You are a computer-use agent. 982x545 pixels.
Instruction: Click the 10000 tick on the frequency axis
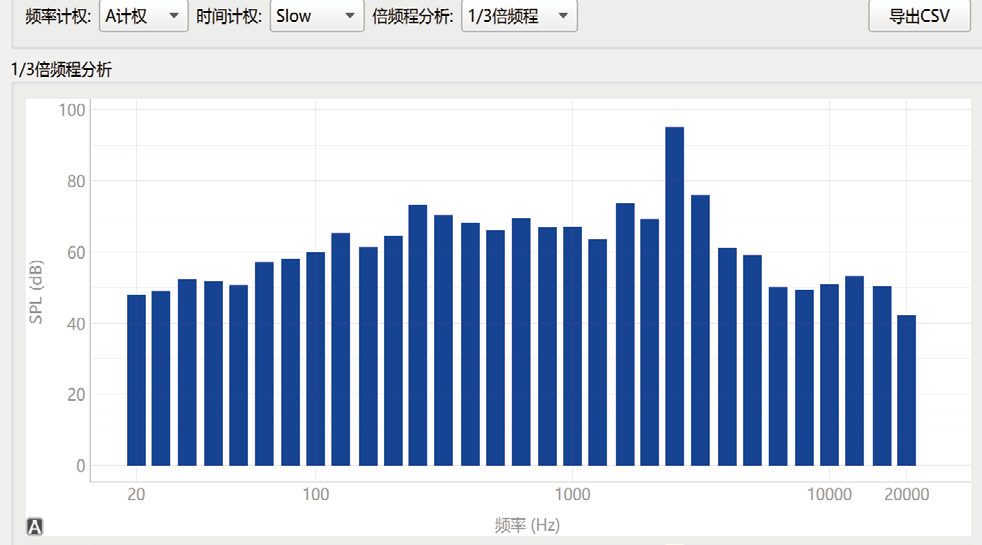tap(829, 494)
